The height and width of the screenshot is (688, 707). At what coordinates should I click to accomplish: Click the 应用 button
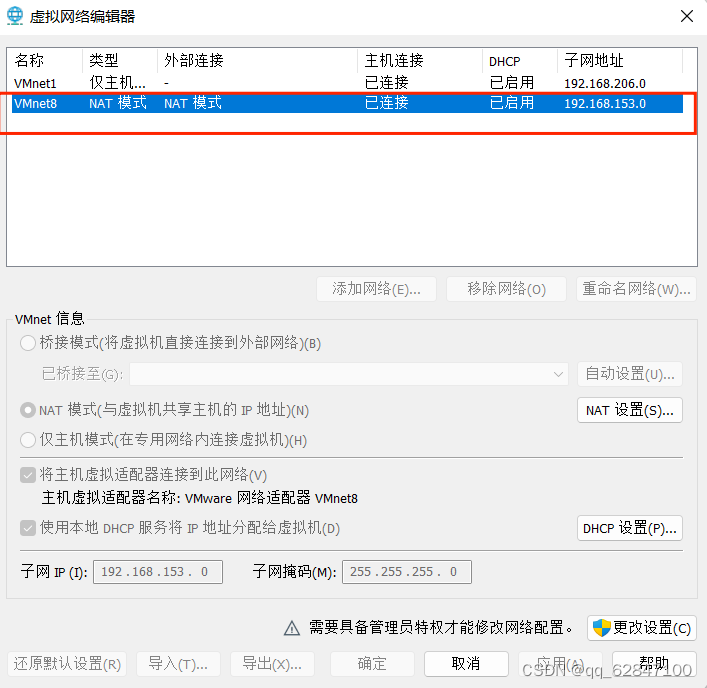[x=560, y=664]
